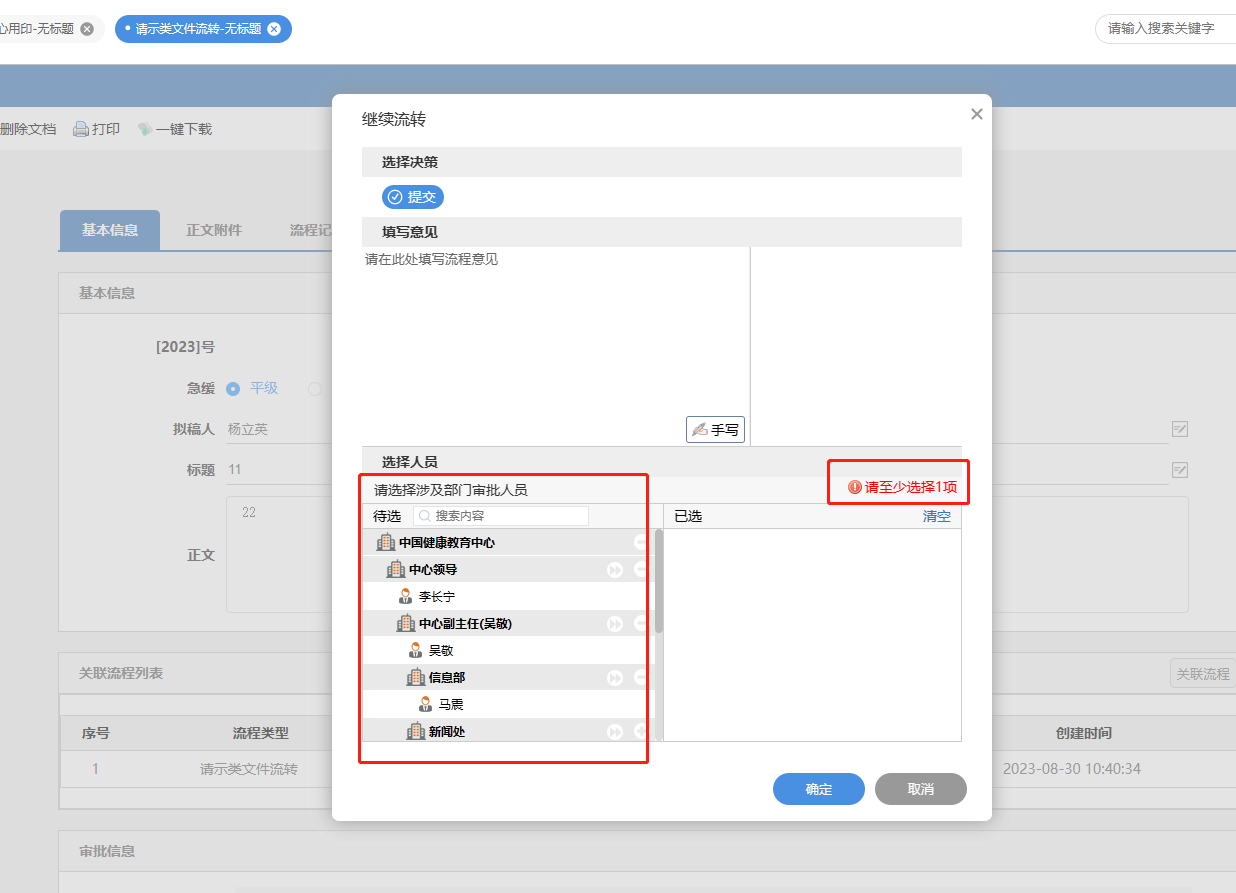Cancel the dialog with 取消
This screenshot has width=1236, height=893.
pyautogui.click(x=920, y=789)
